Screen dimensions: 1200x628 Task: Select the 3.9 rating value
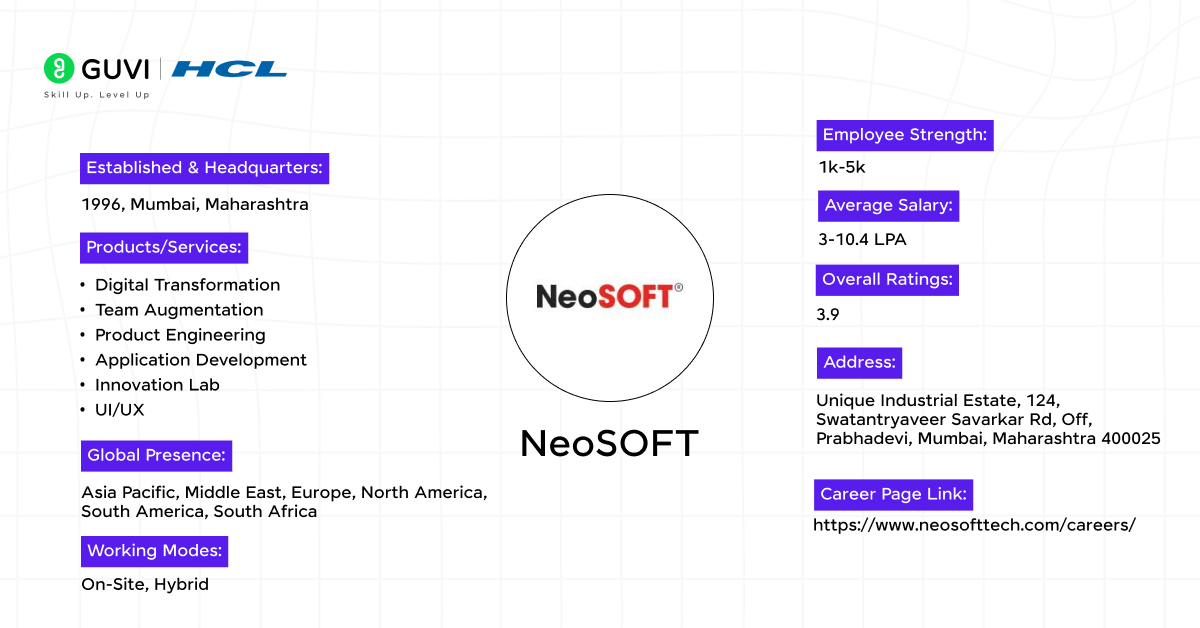(x=828, y=313)
